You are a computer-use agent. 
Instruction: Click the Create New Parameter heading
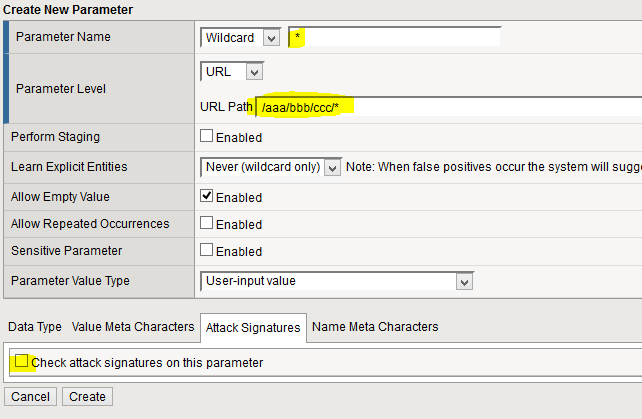pyautogui.click(x=69, y=9)
